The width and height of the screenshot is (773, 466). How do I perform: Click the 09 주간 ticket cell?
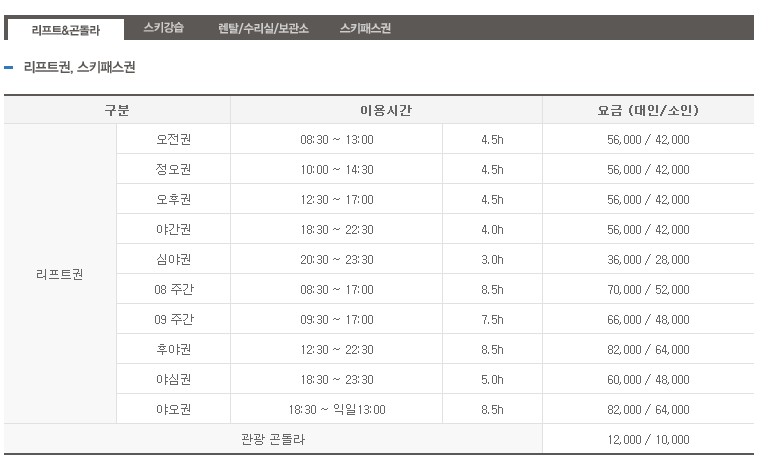(173, 319)
